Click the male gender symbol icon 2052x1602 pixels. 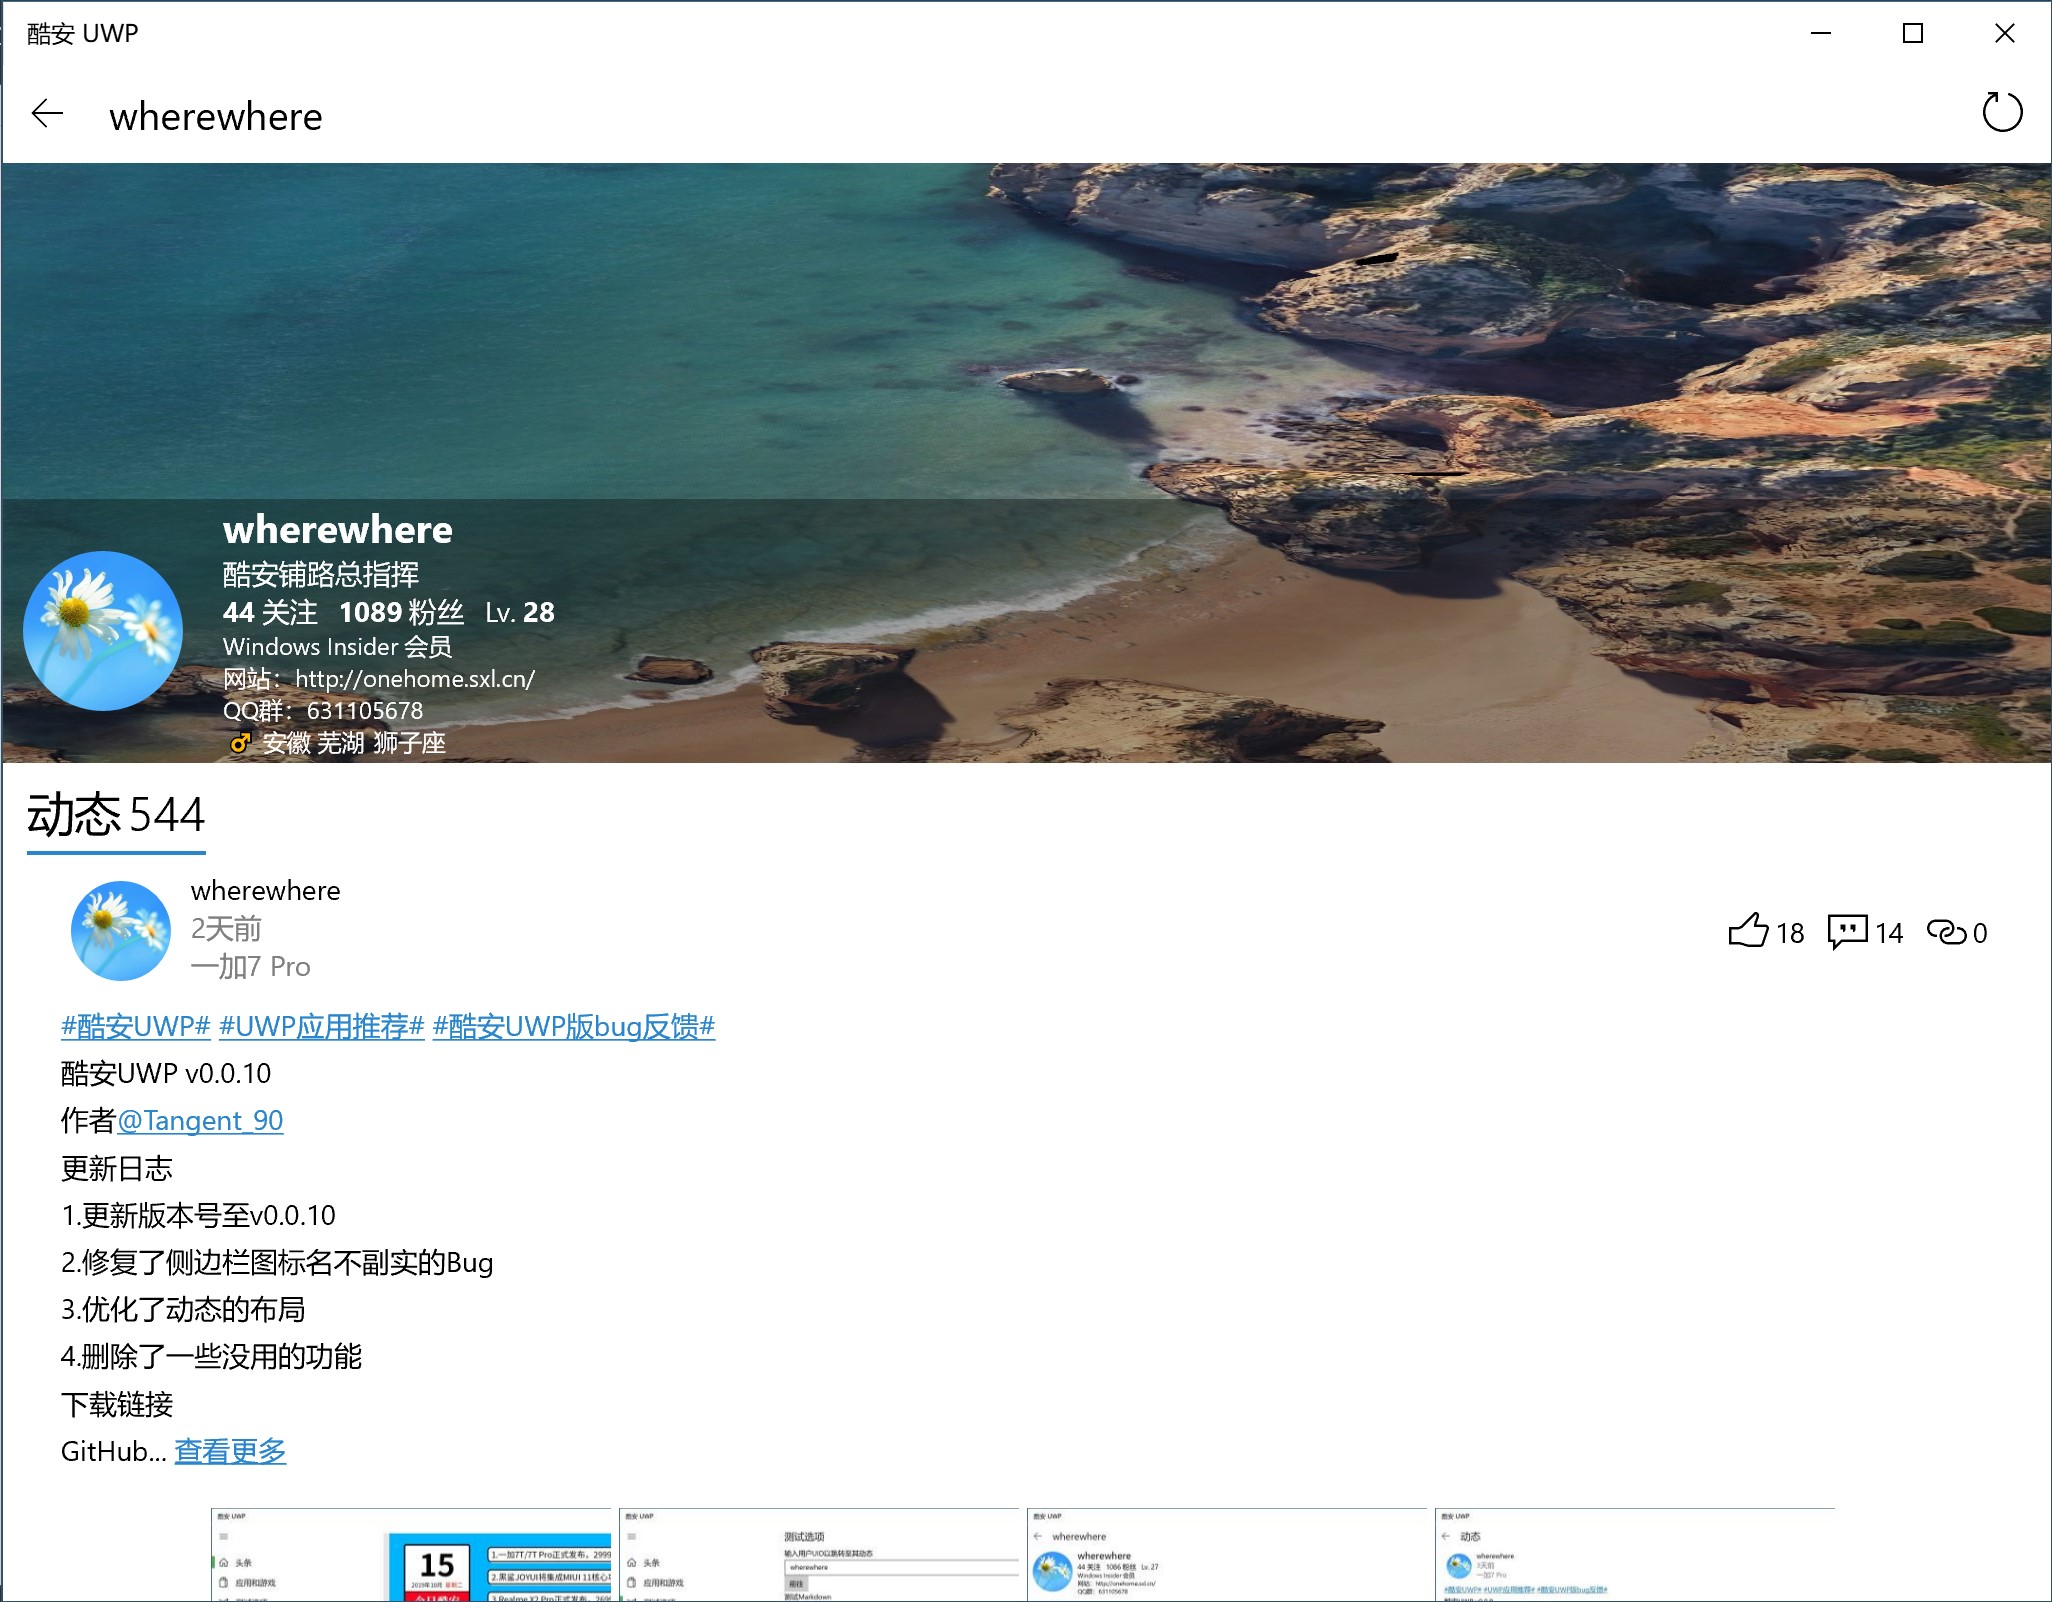point(239,743)
